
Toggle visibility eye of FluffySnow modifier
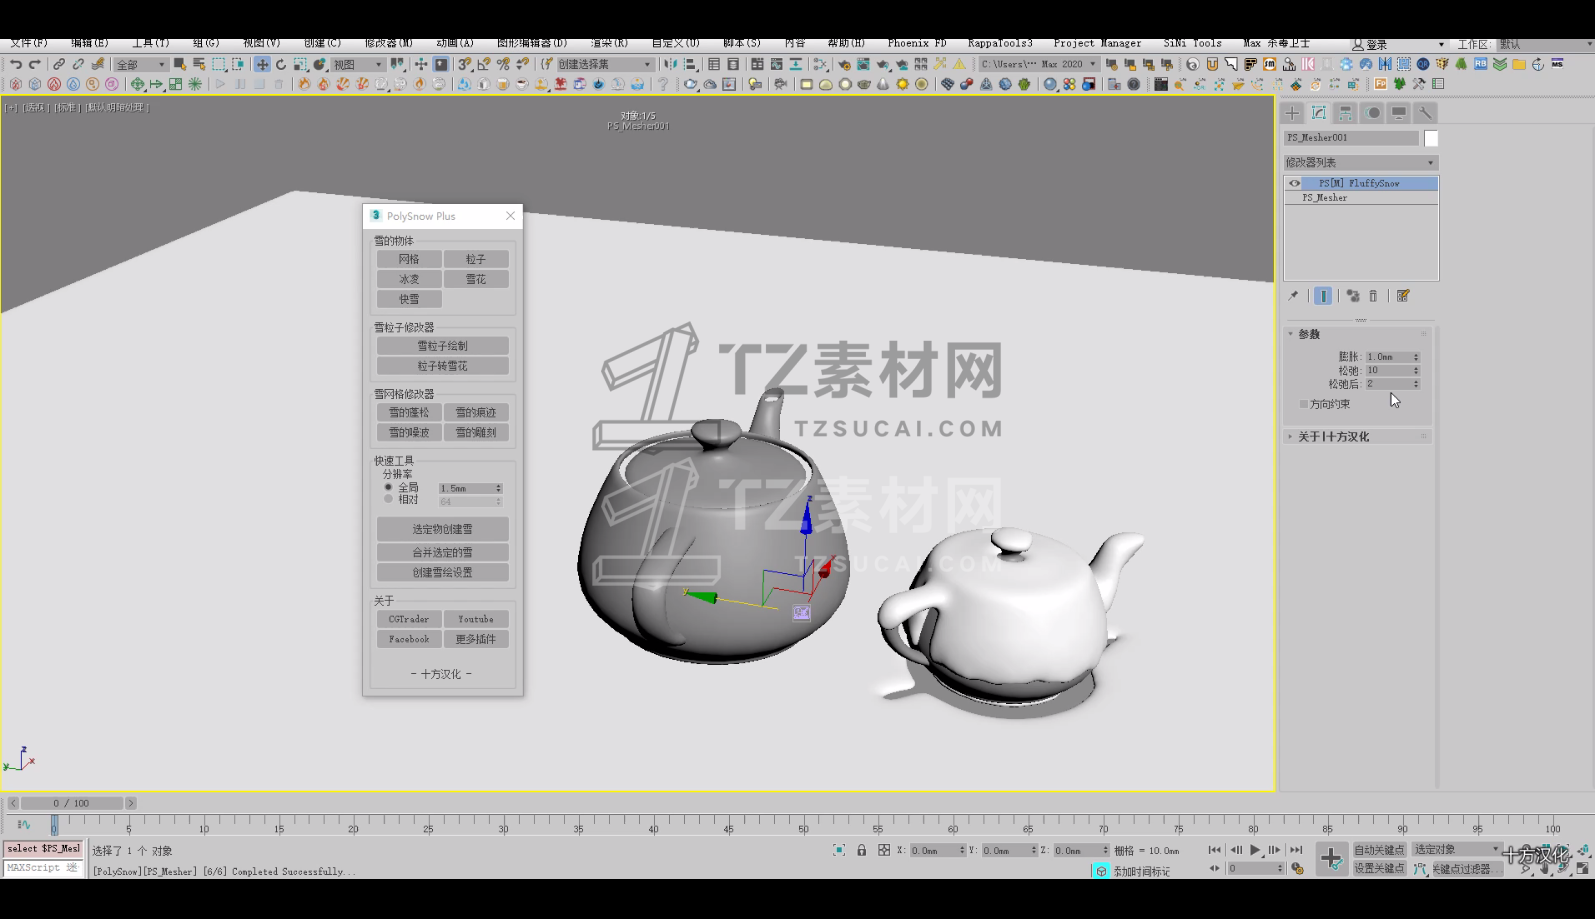point(1294,184)
